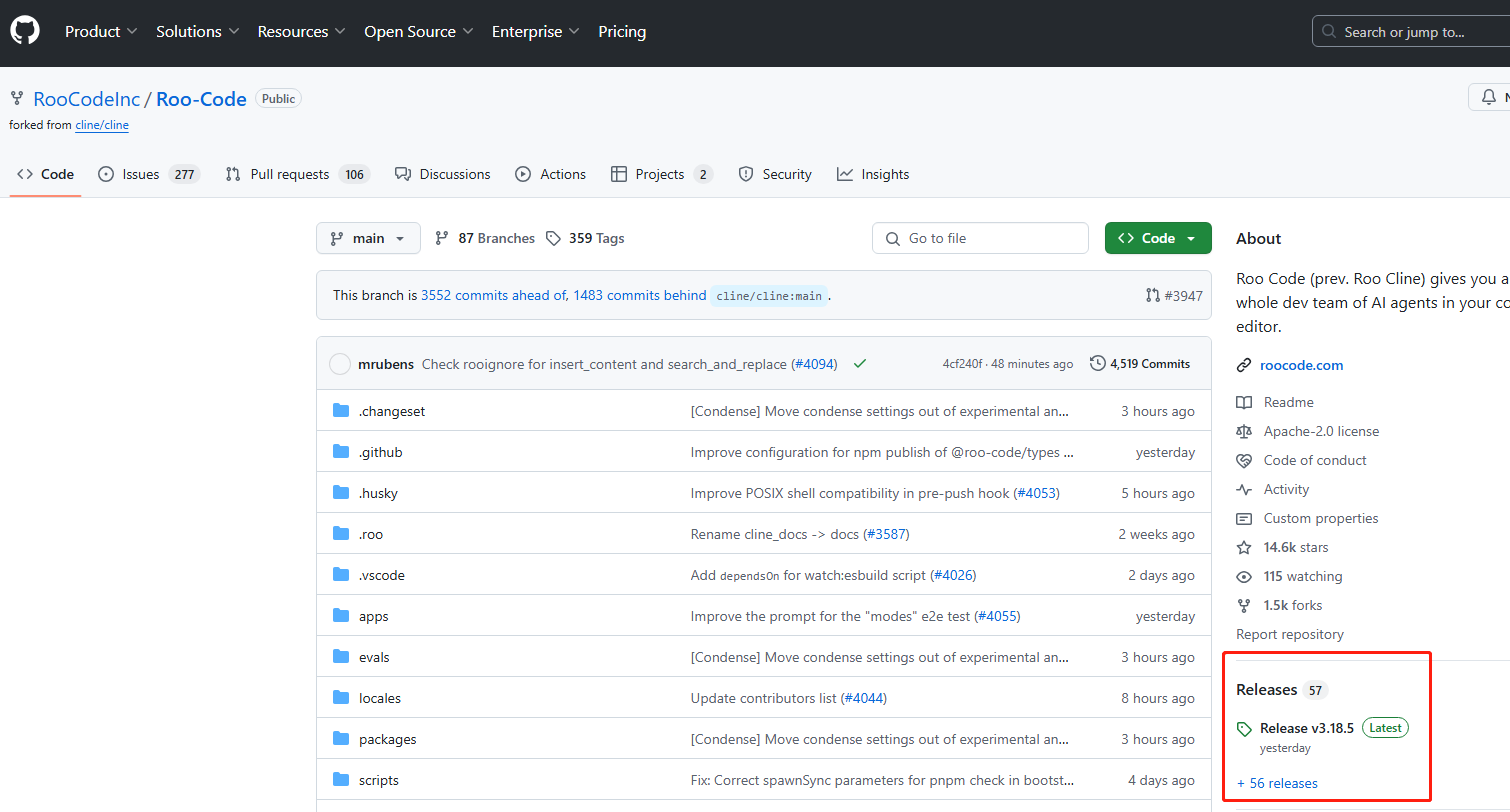
Task: Open the Code of conduct link
Action: (x=1315, y=460)
